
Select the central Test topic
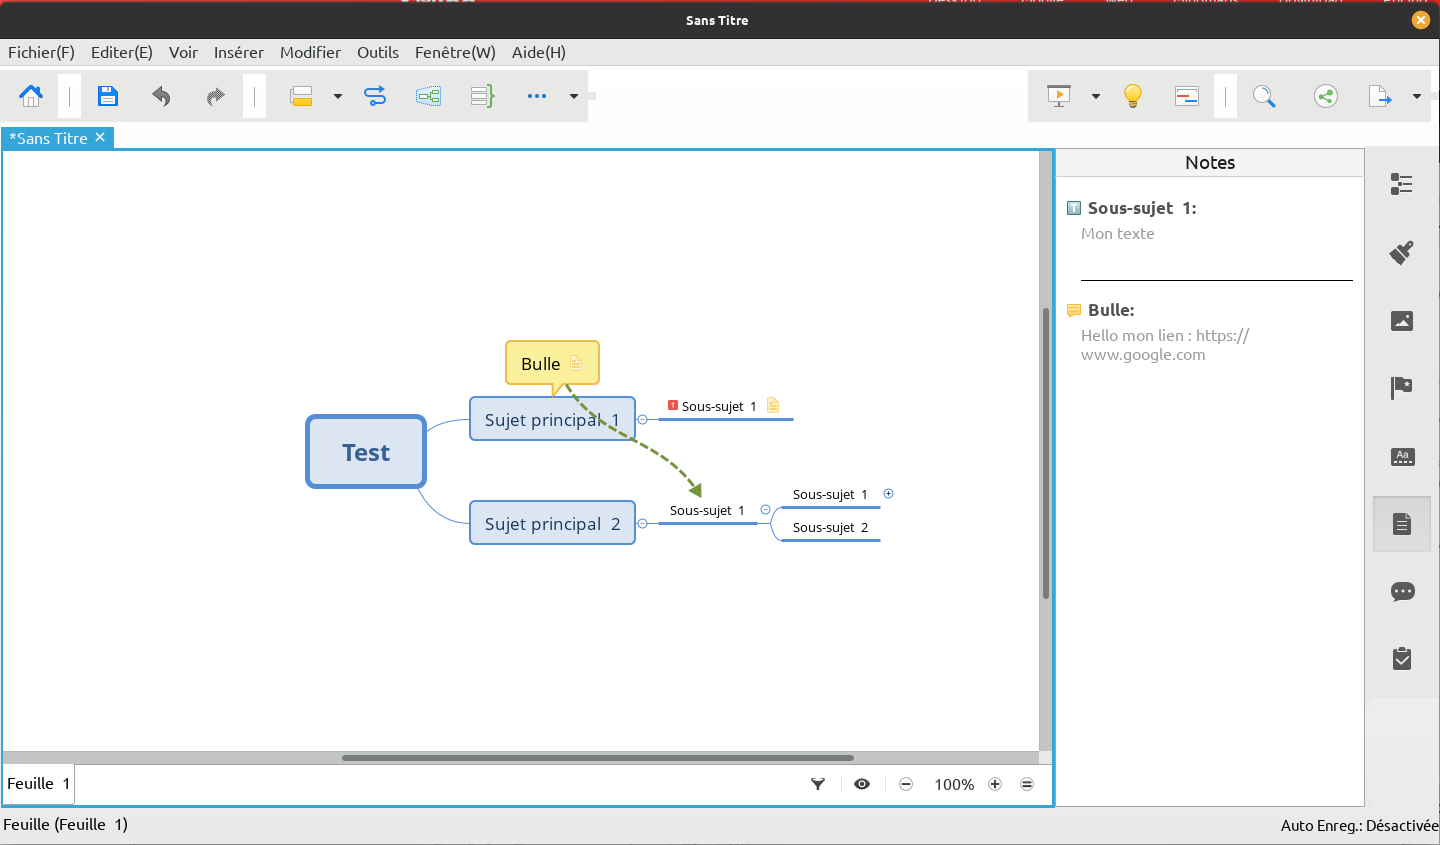point(366,452)
